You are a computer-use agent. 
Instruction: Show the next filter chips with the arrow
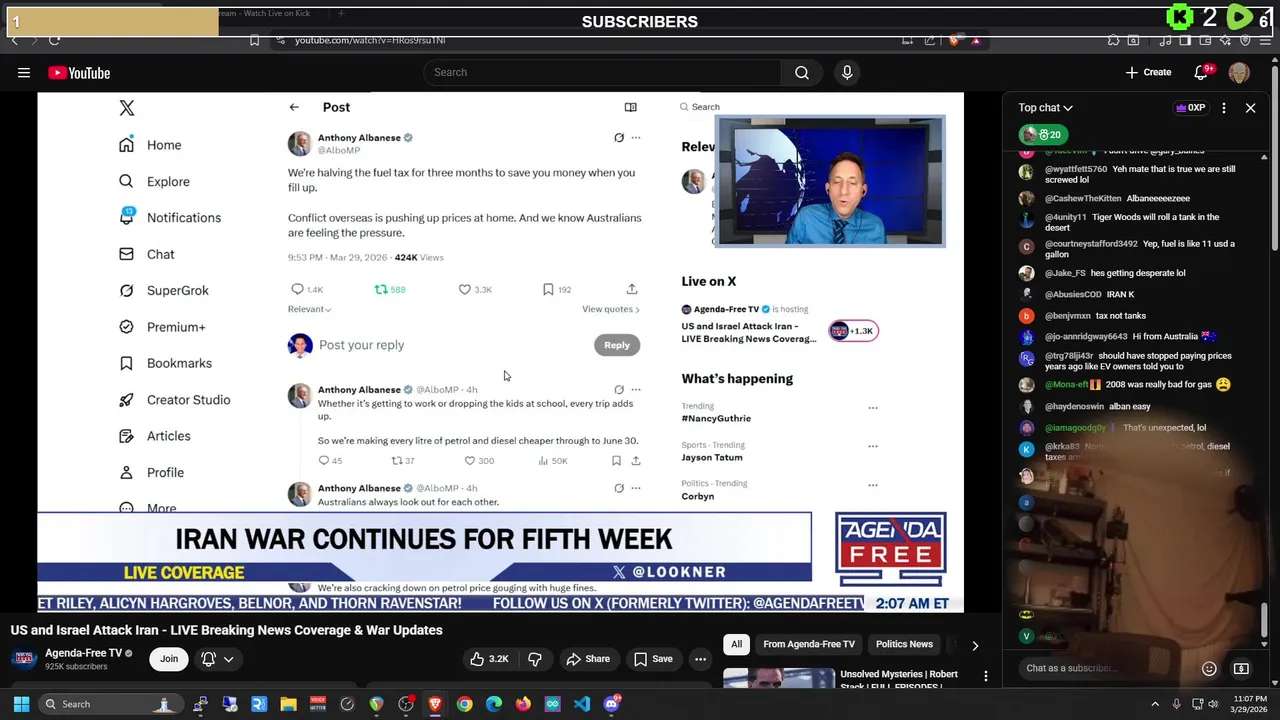pos(975,645)
